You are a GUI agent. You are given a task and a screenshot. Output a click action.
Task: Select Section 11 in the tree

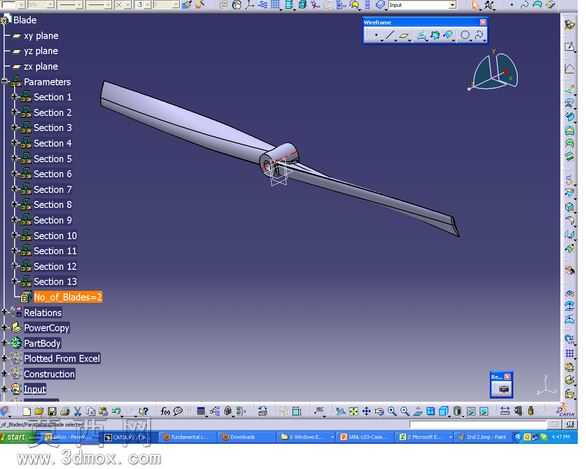55,251
